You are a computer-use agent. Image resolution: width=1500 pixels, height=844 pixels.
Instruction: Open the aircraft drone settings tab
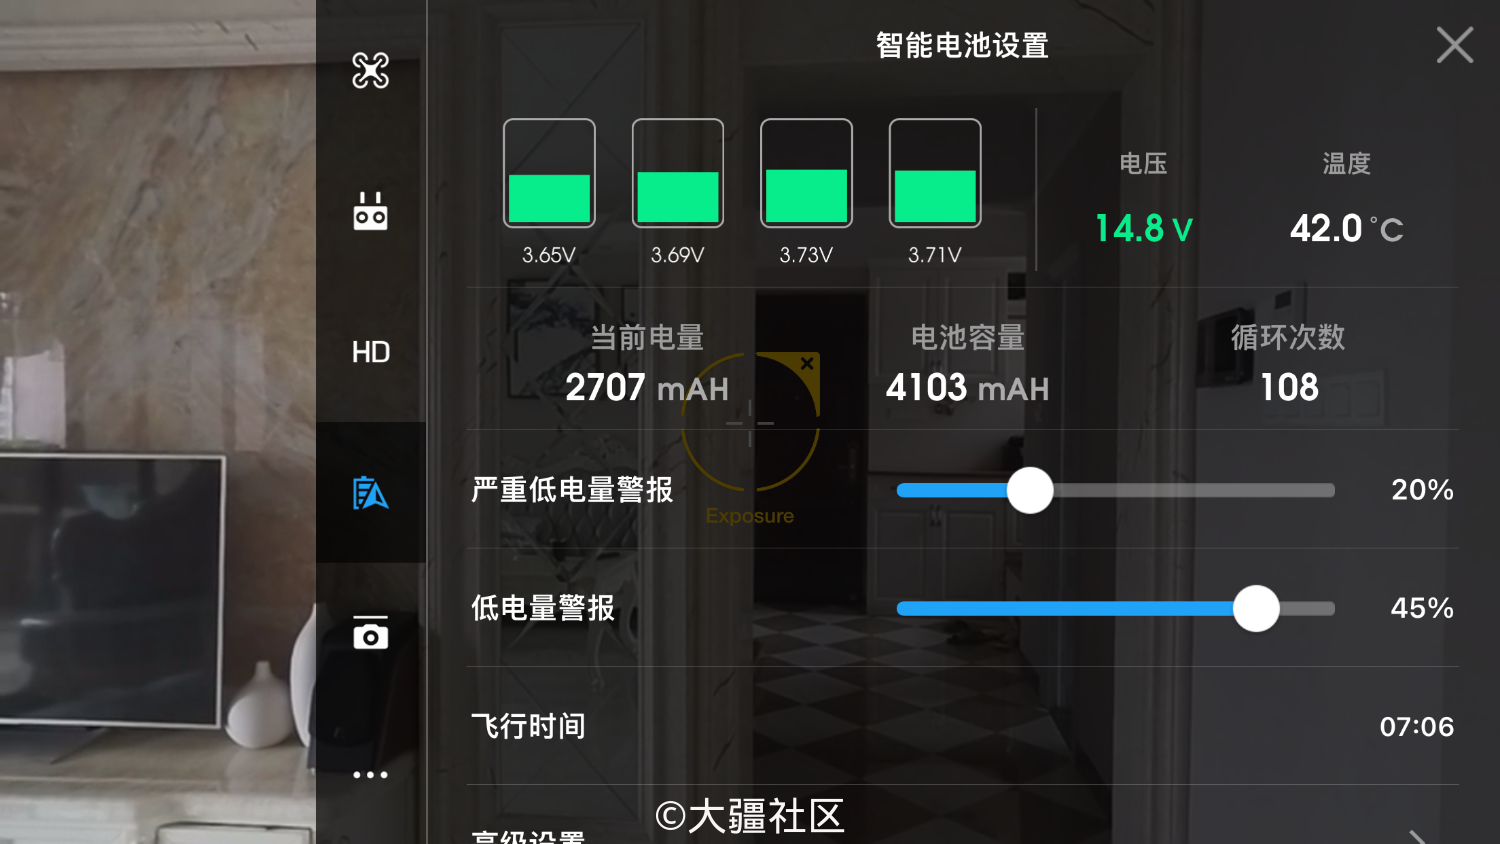(370, 70)
